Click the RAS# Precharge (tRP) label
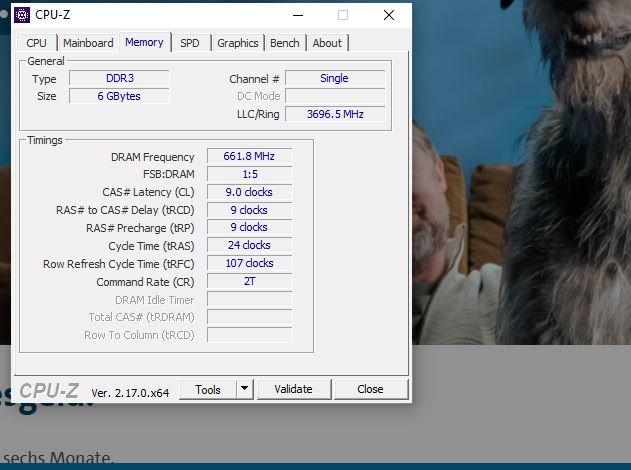 pyautogui.click(x=140, y=228)
